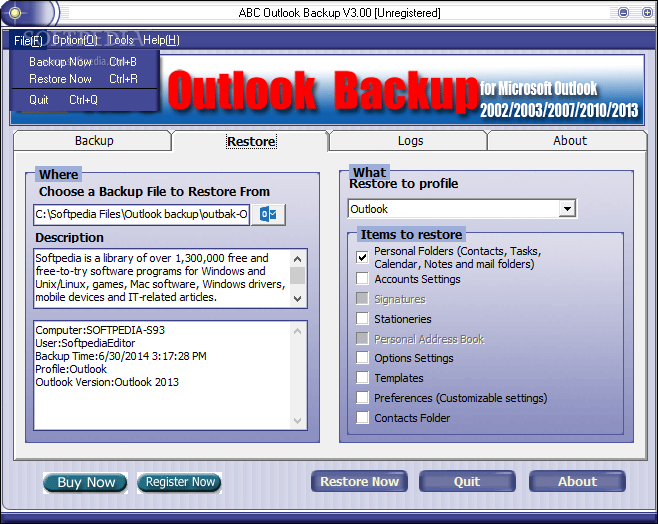
Task: Click the Outlook browse-file icon button
Action: click(268, 215)
